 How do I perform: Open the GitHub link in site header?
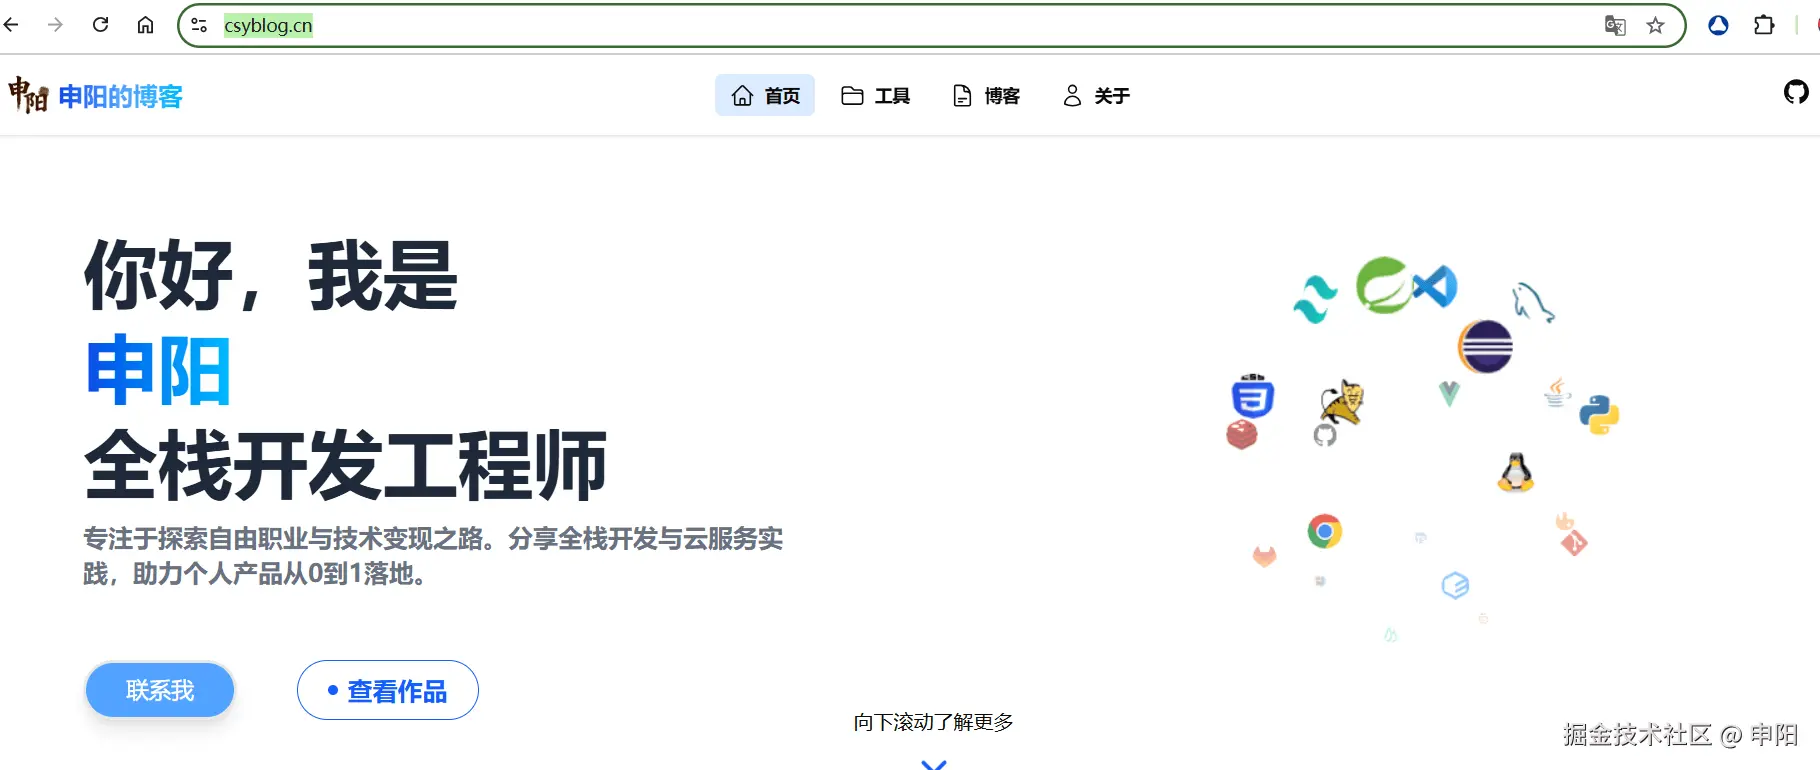pyautogui.click(x=1796, y=93)
